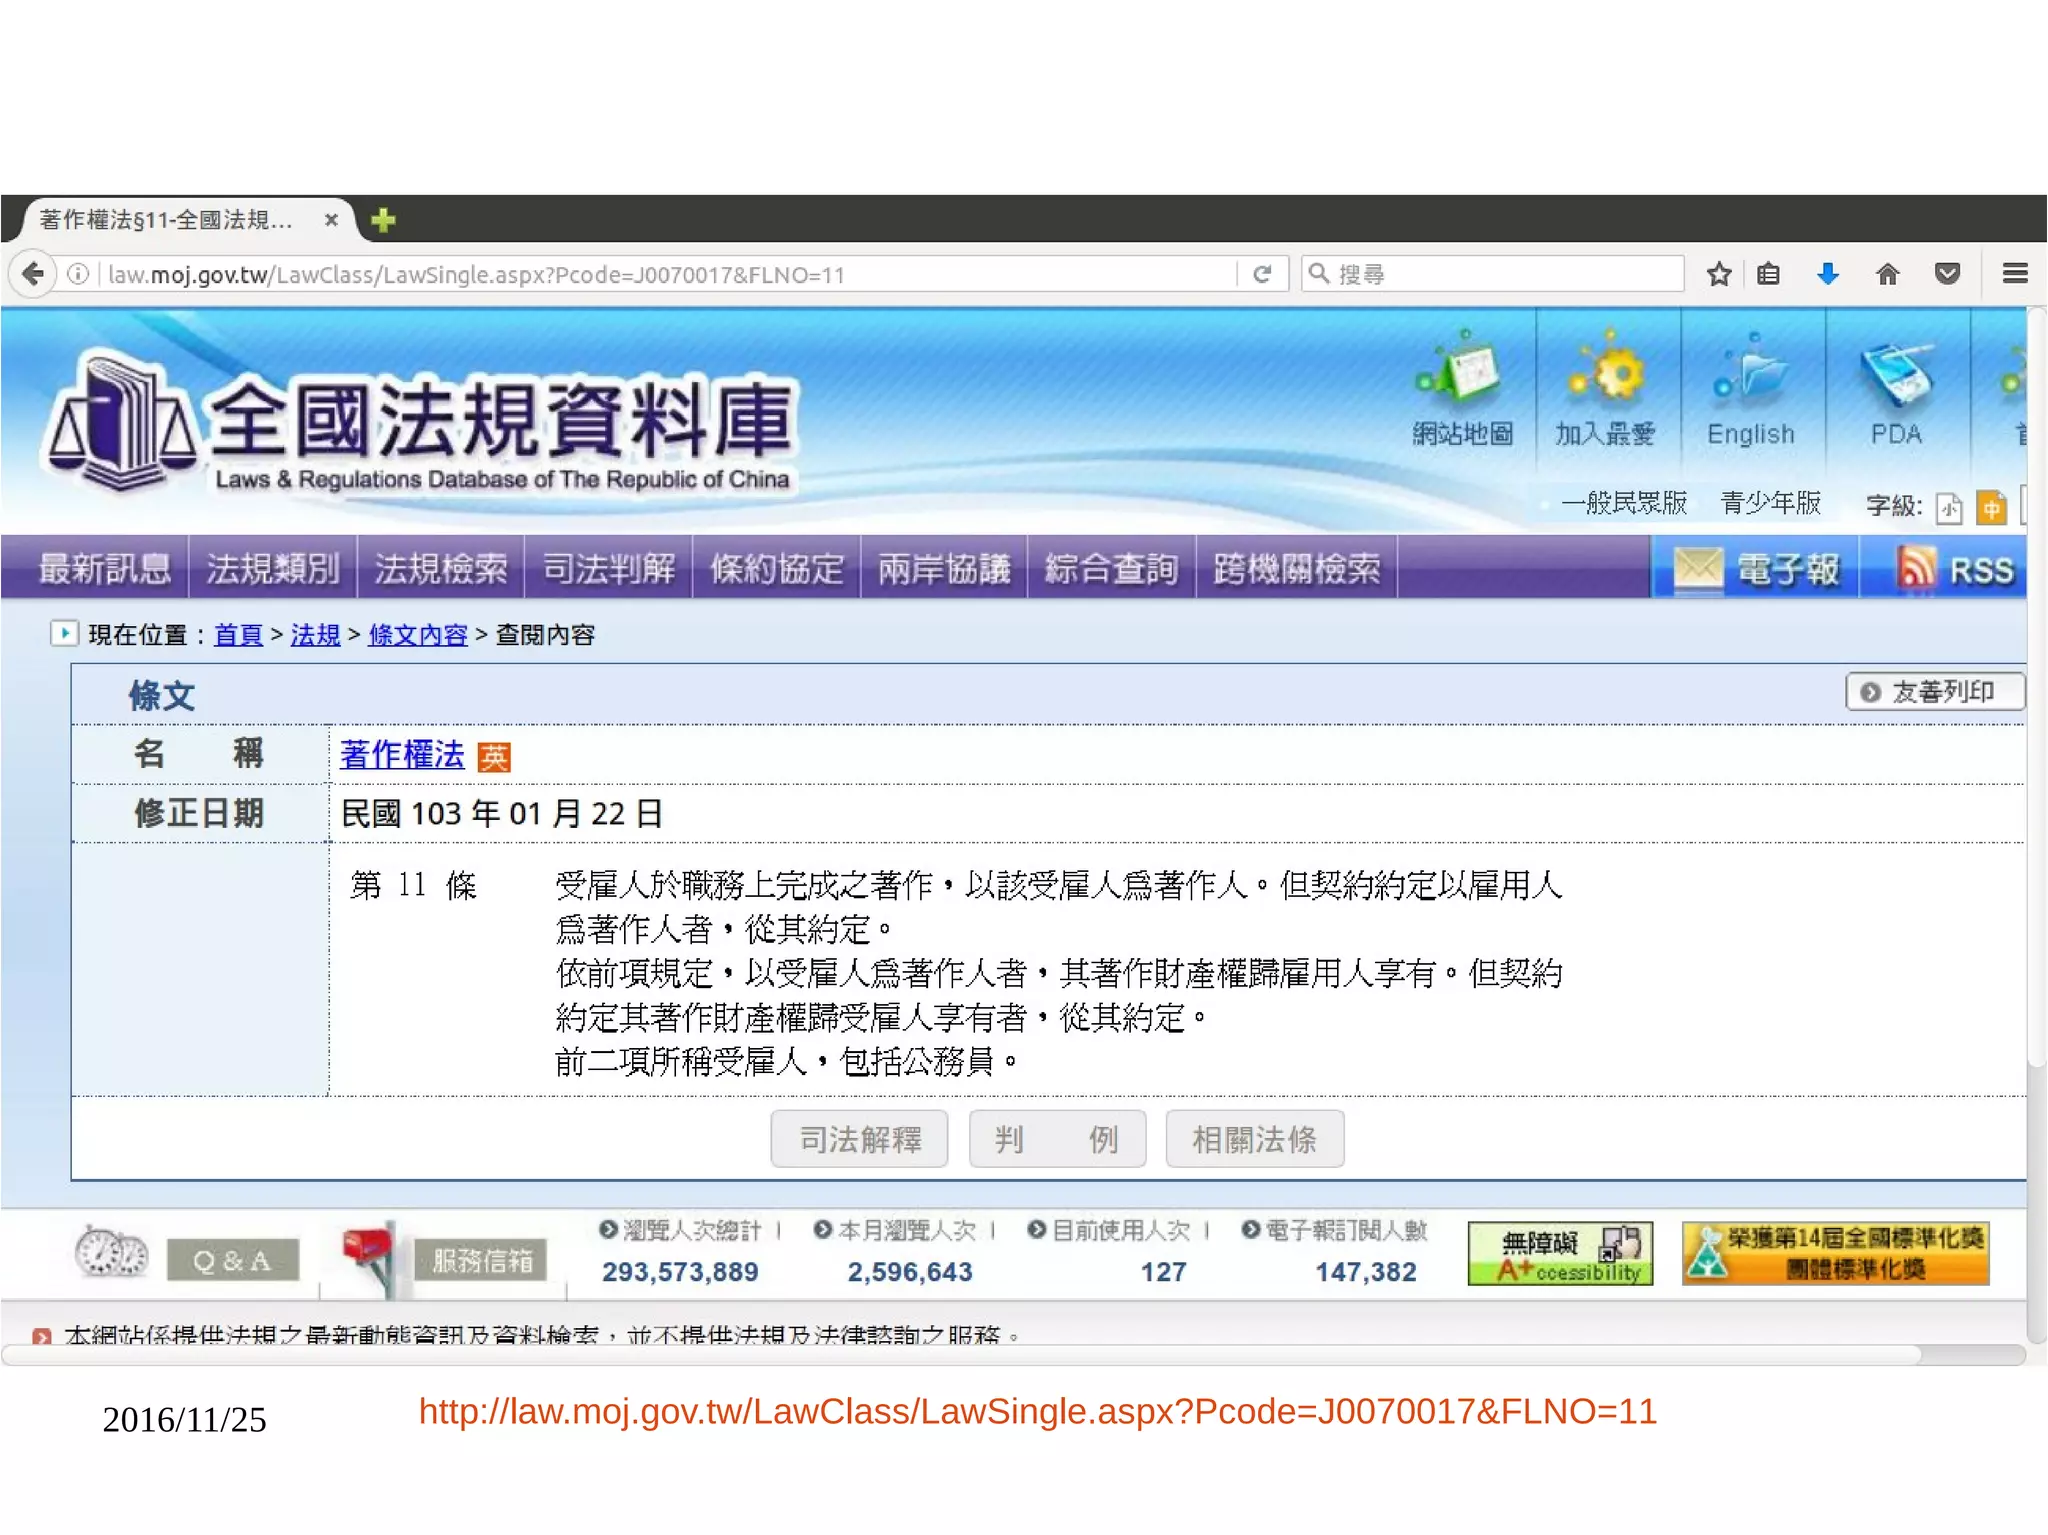Open the bookmarks list icon
The image size is (2048, 1535).
(x=1769, y=274)
